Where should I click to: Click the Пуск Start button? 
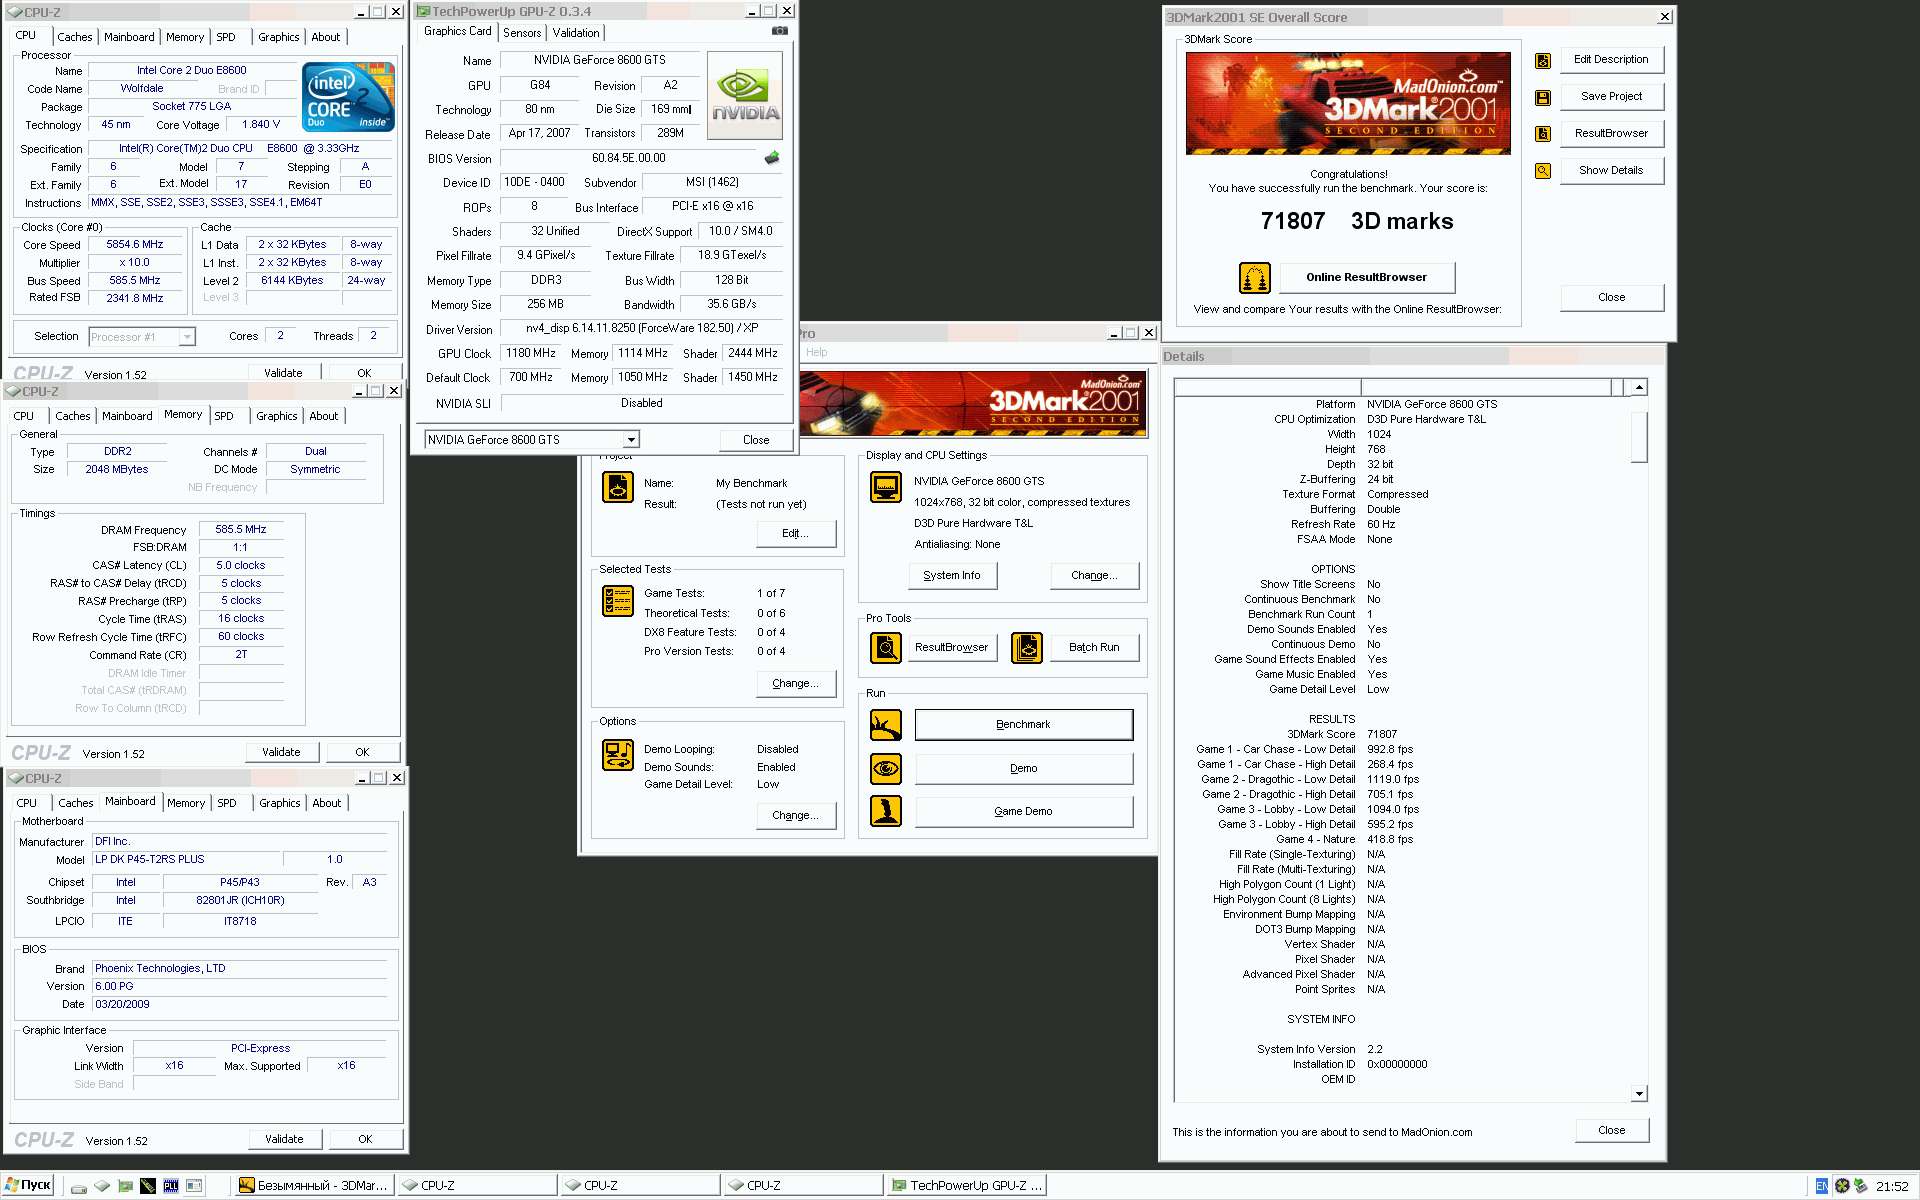(28, 1186)
